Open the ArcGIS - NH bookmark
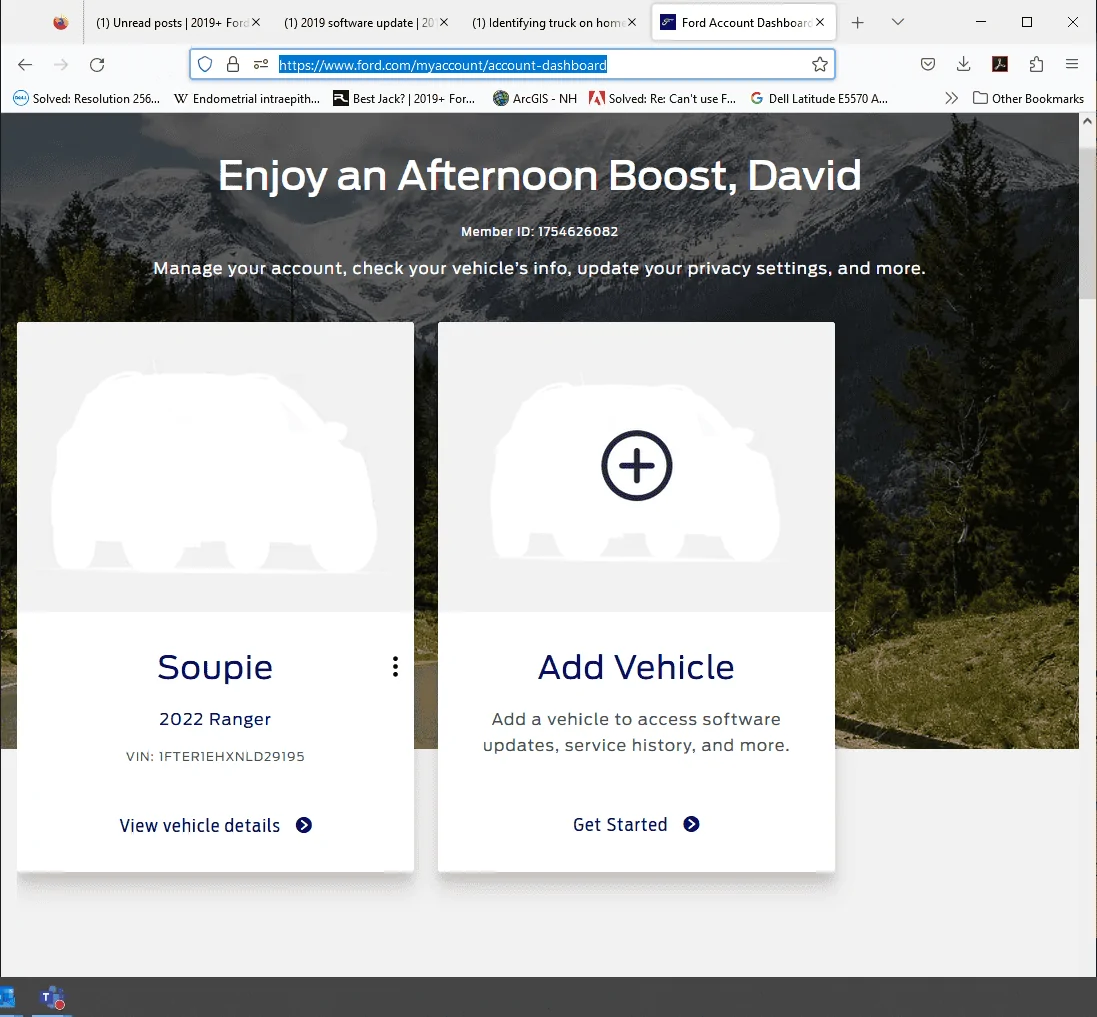Image resolution: width=1097 pixels, height=1017 pixels. (535, 99)
